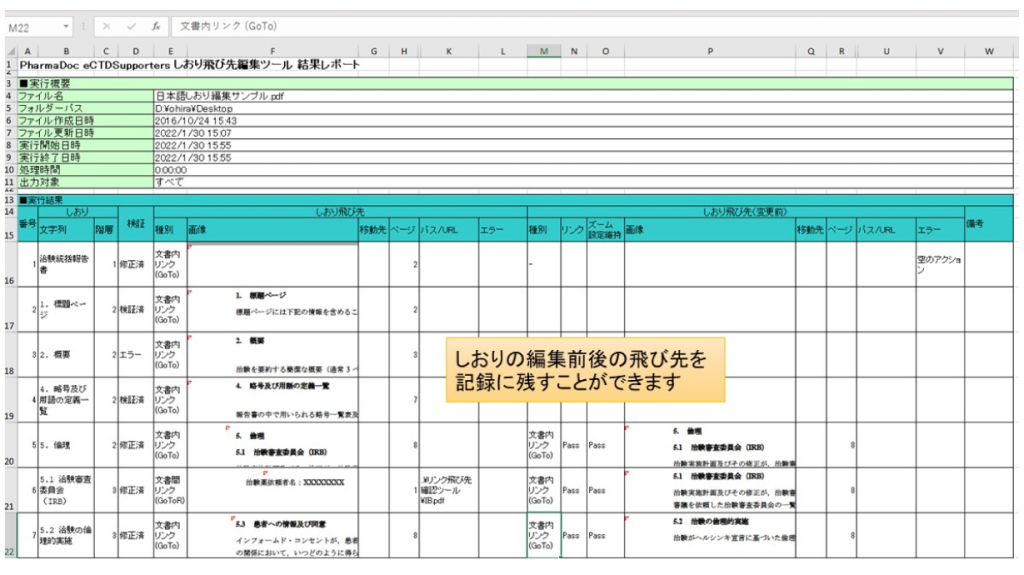Image resolution: width=1024 pixels, height=575 pixels.
Task: Select column P header
Action: [709, 51]
